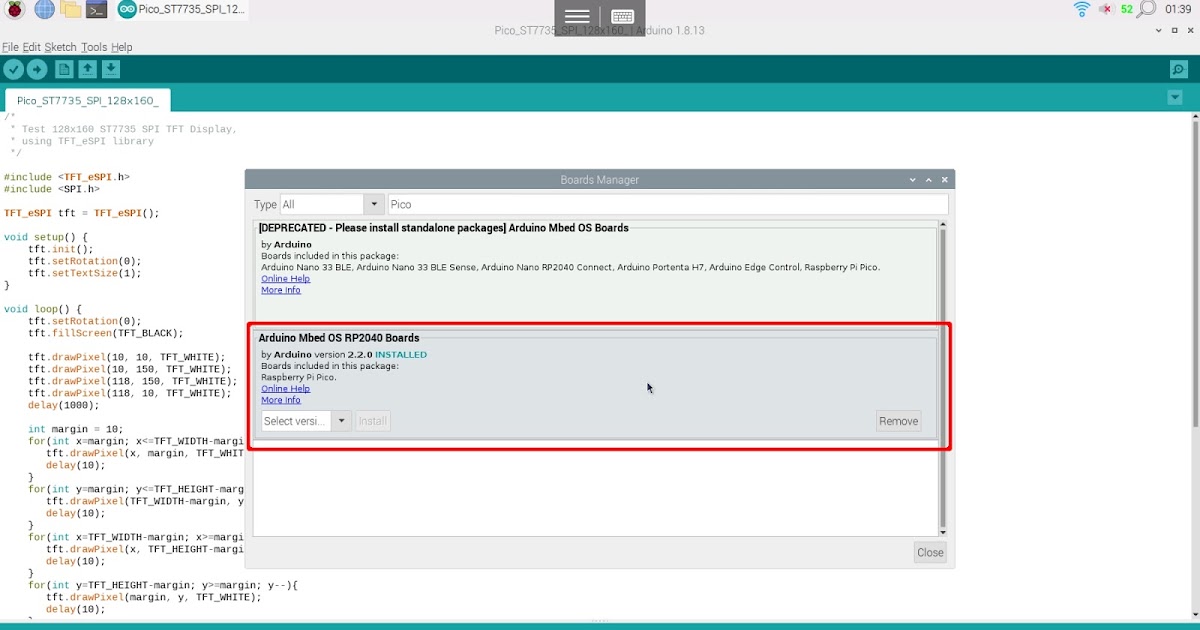The width and height of the screenshot is (1200, 630).
Task: Upload the sketch with the arrow icon
Action: point(37,69)
